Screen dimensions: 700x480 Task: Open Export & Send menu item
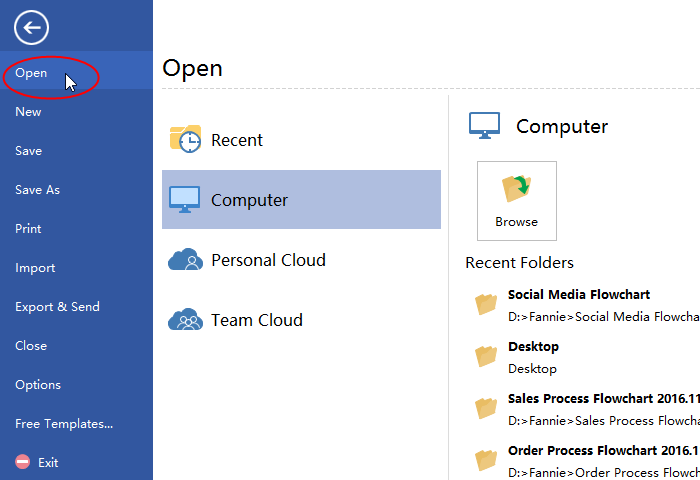tap(58, 307)
